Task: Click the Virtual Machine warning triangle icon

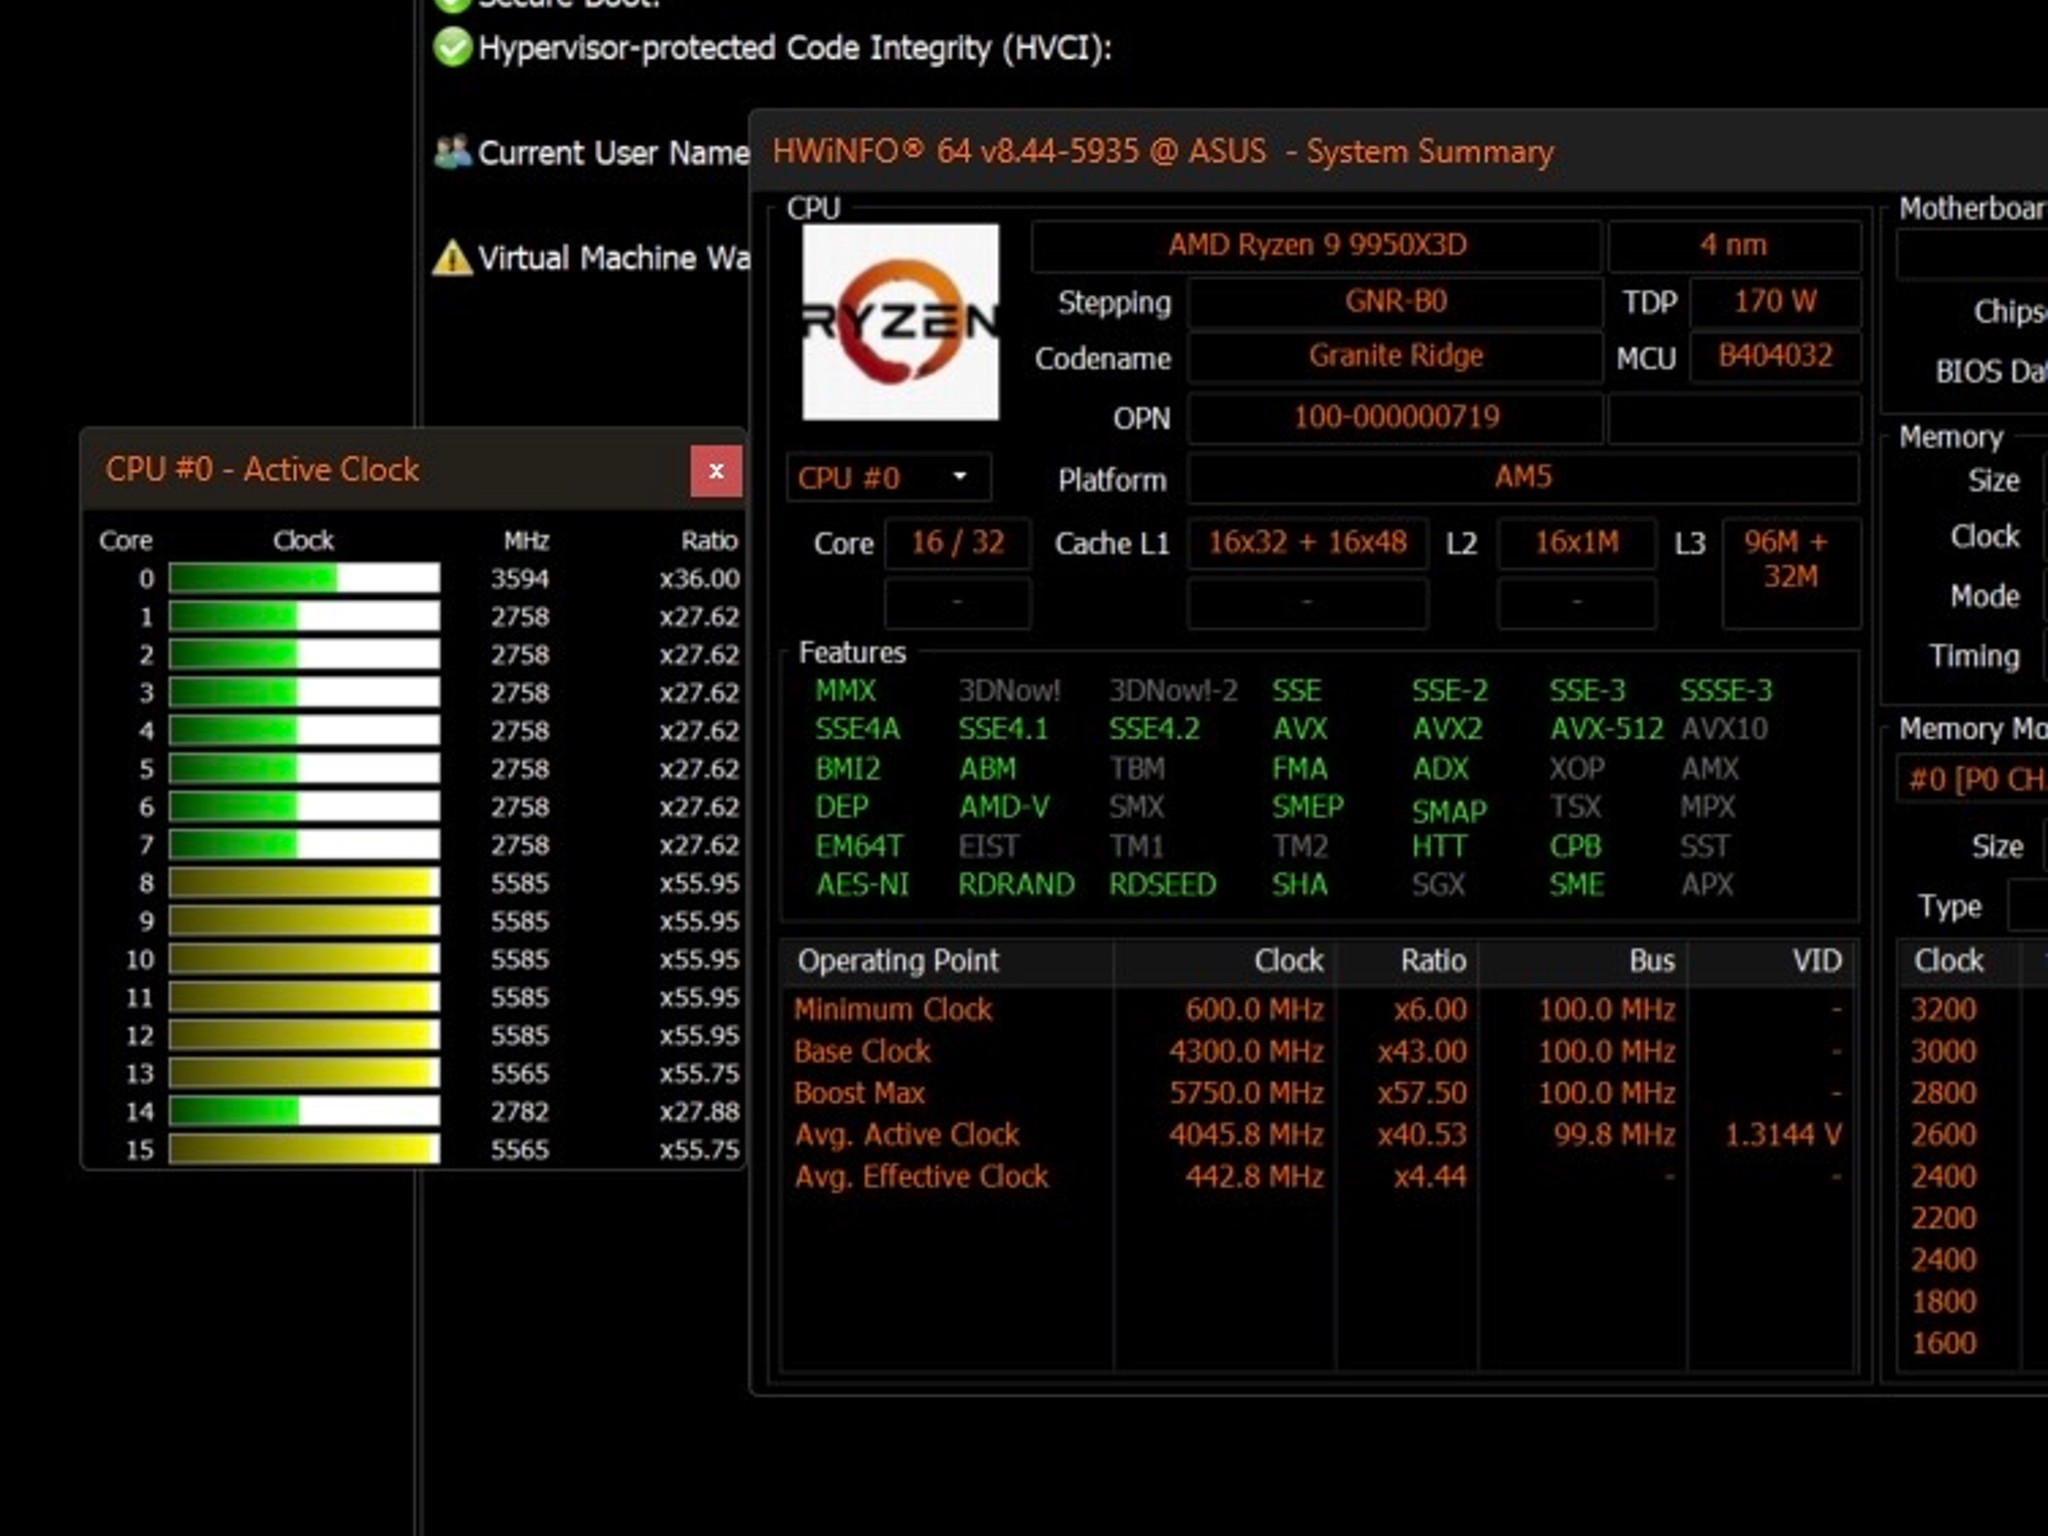Action: 452,258
